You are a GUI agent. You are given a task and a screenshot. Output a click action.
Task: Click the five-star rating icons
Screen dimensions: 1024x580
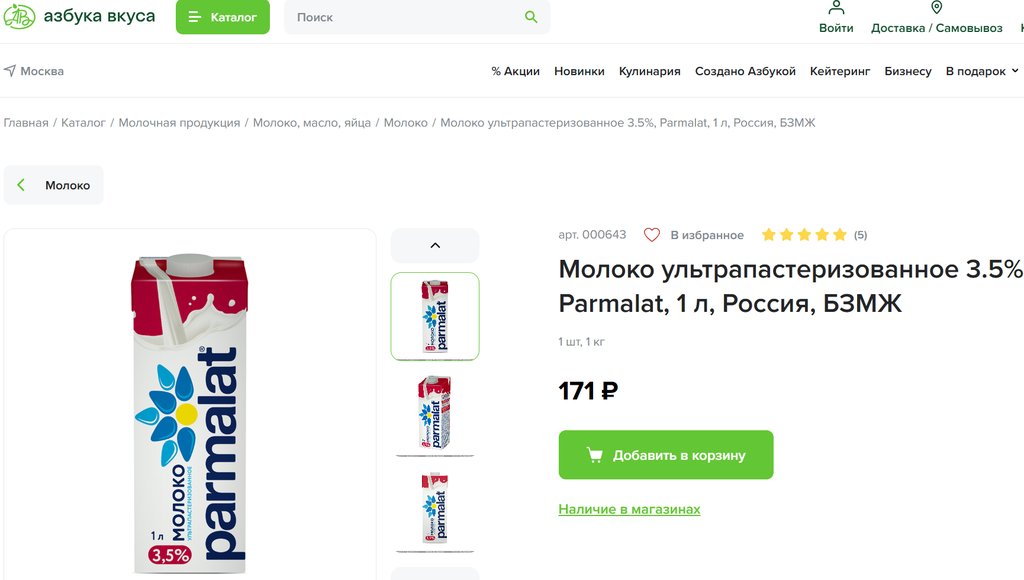click(x=804, y=235)
